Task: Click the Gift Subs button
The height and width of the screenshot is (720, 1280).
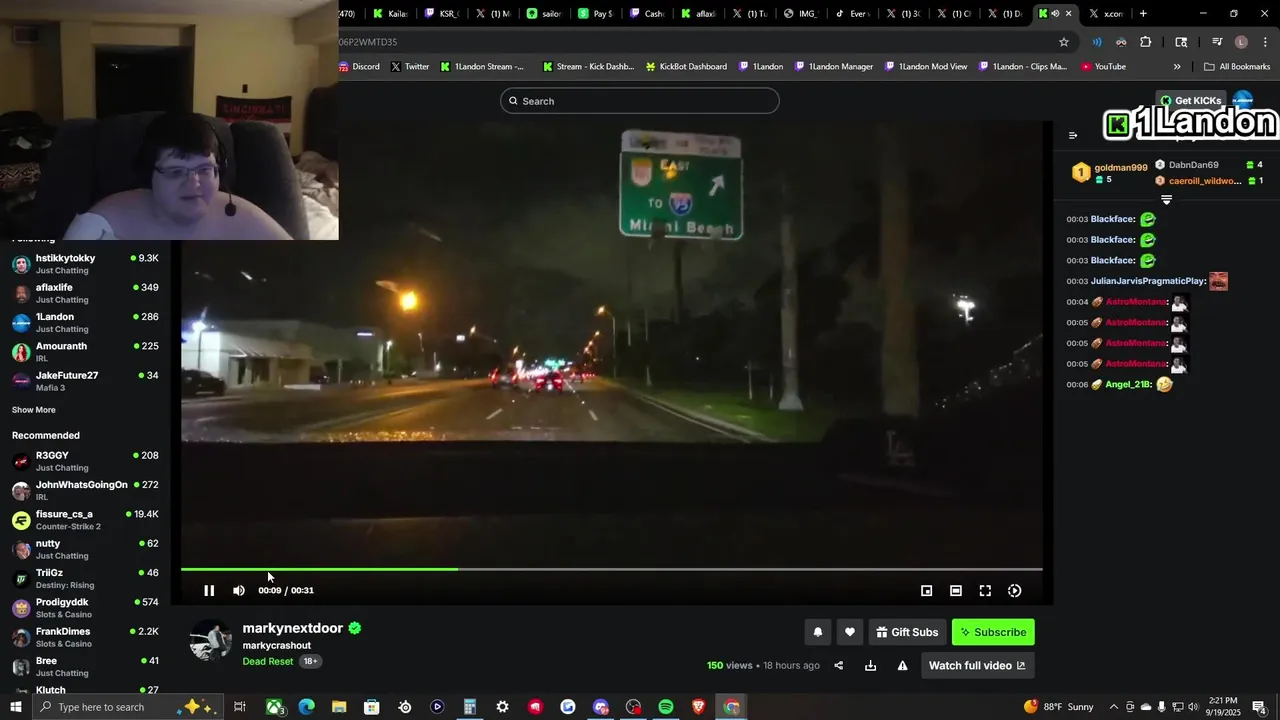Action: click(x=907, y=632)
